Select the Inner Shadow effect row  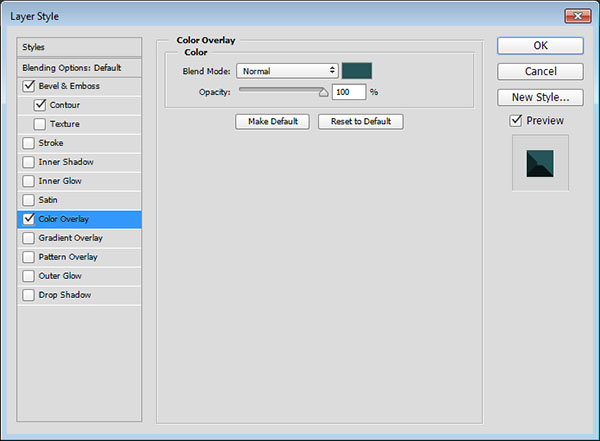(x=79, y=162)
